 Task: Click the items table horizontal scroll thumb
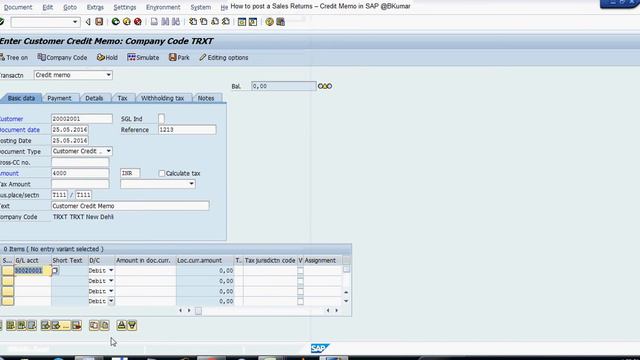(198, 311)
